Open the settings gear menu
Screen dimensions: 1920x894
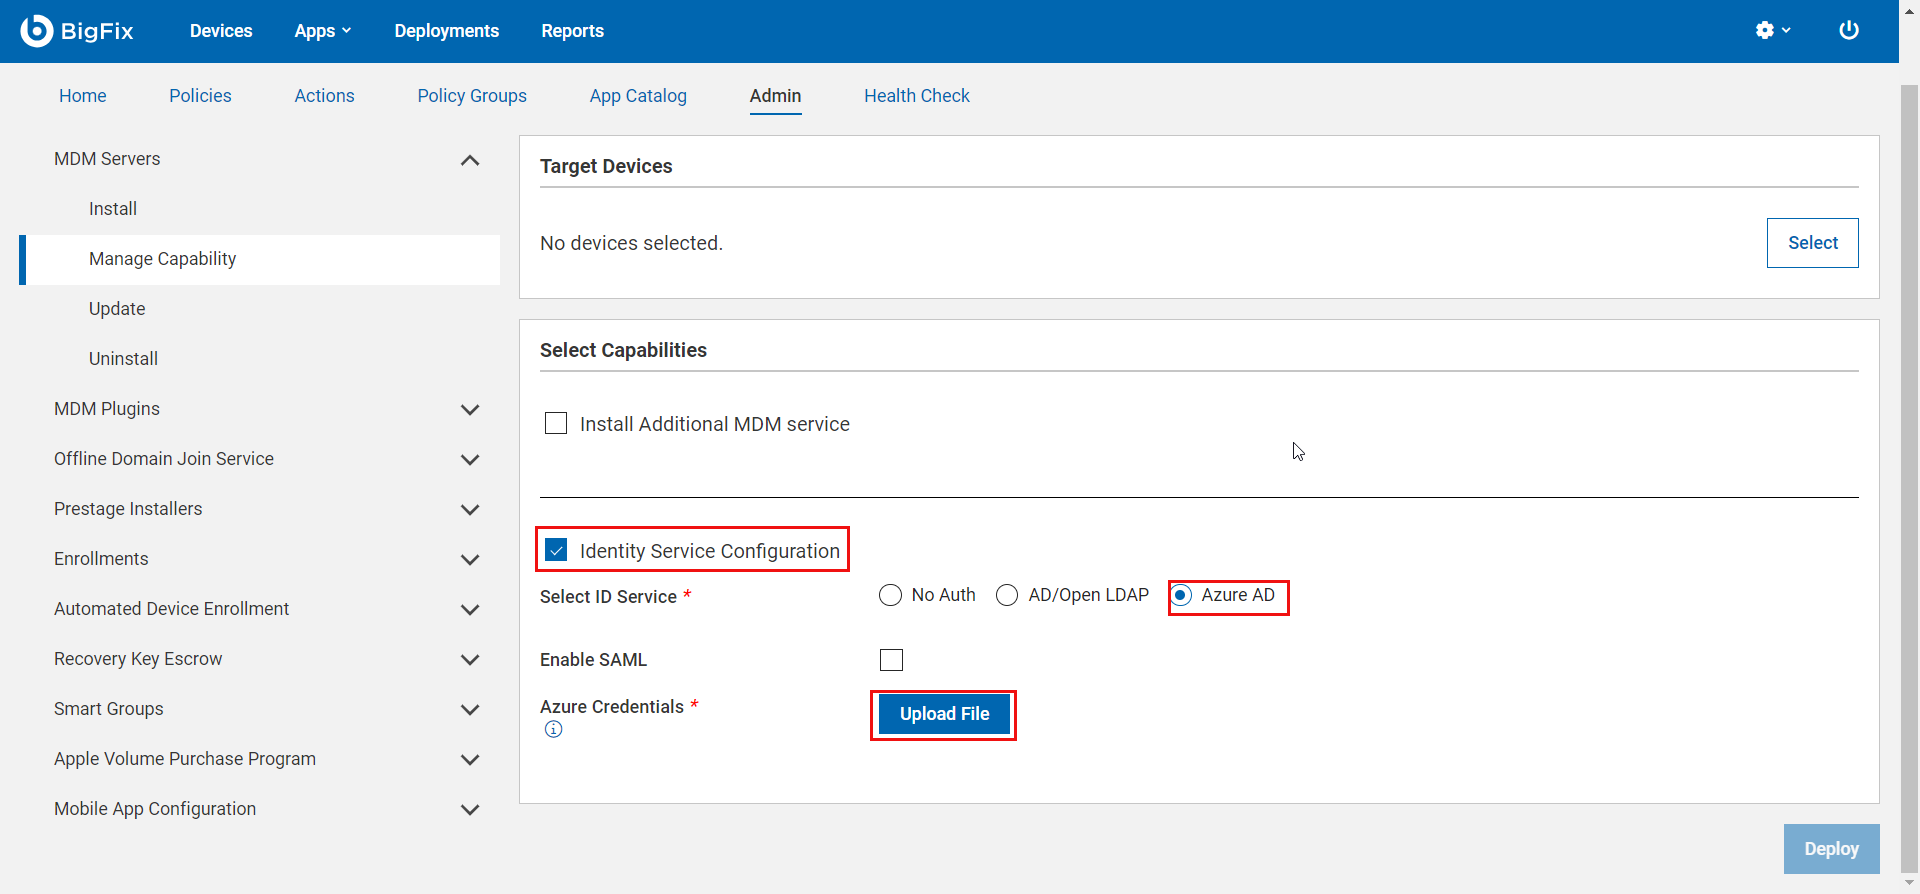point(1772,30)
